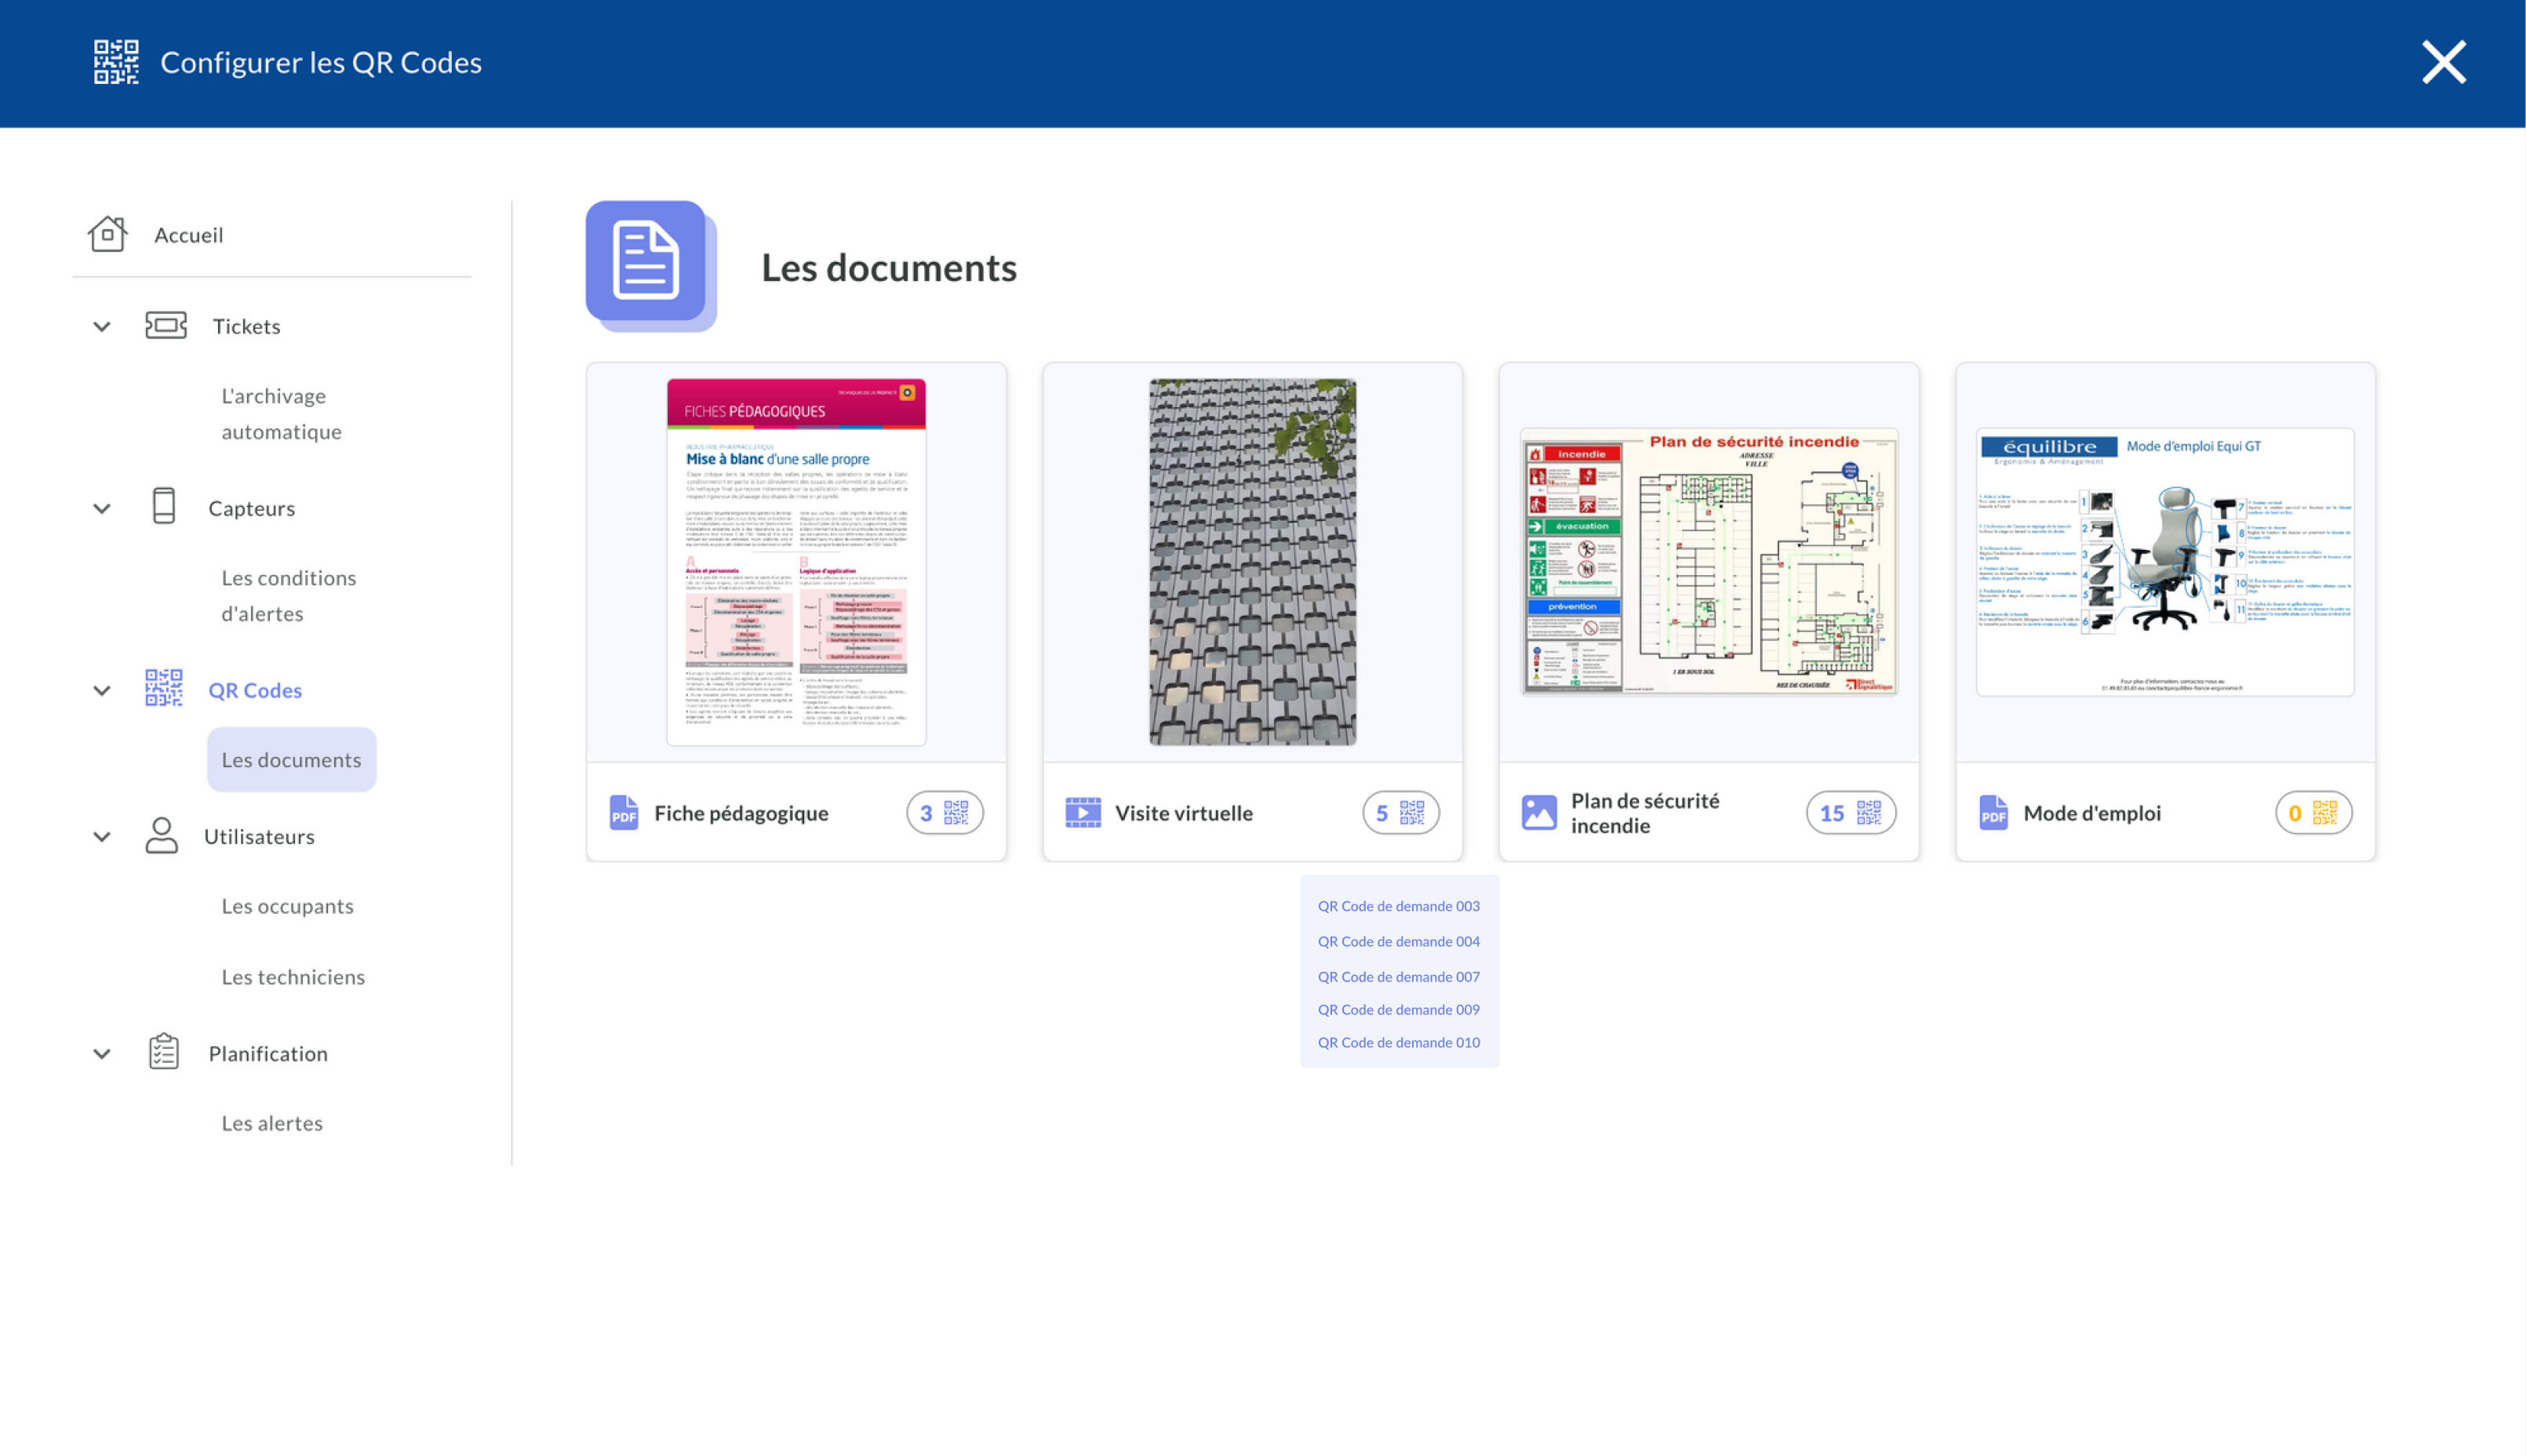
Task: Open link QR Code de demande 003
Action: click(x=1398, y=906)
